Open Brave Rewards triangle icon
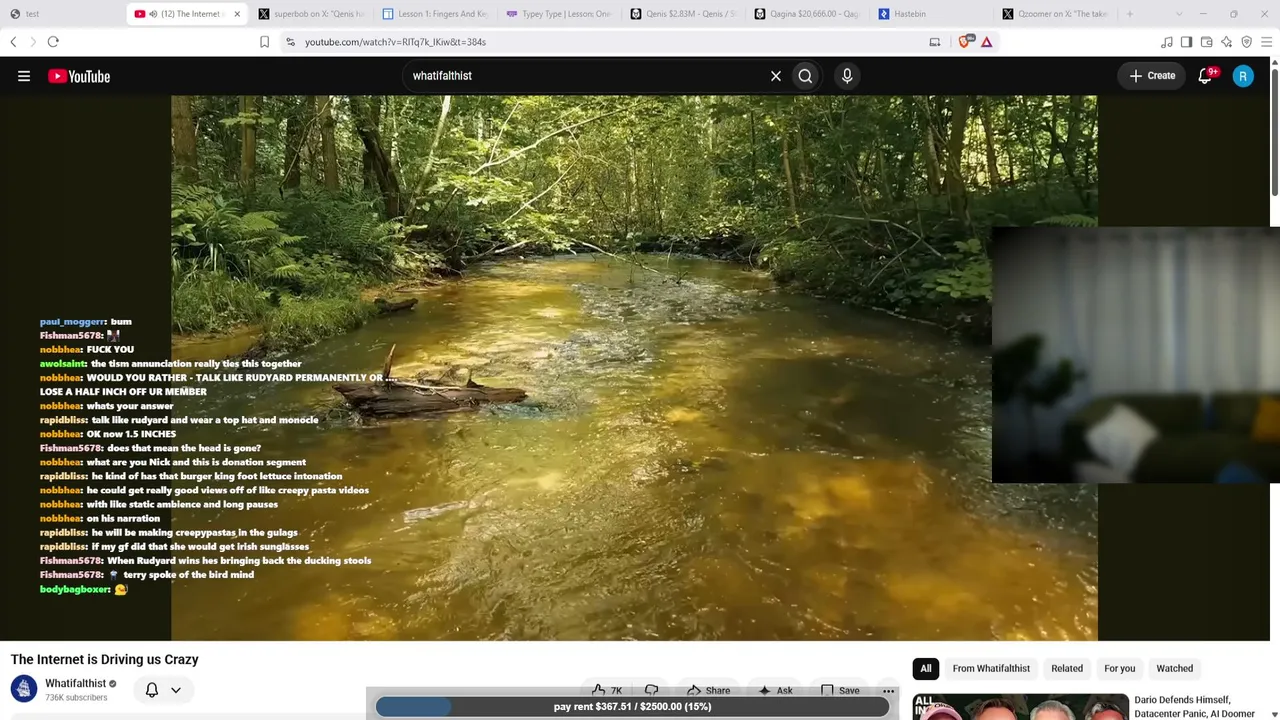Image resolution: width=1280 pixels, height=720 pixels. [987, 42]
